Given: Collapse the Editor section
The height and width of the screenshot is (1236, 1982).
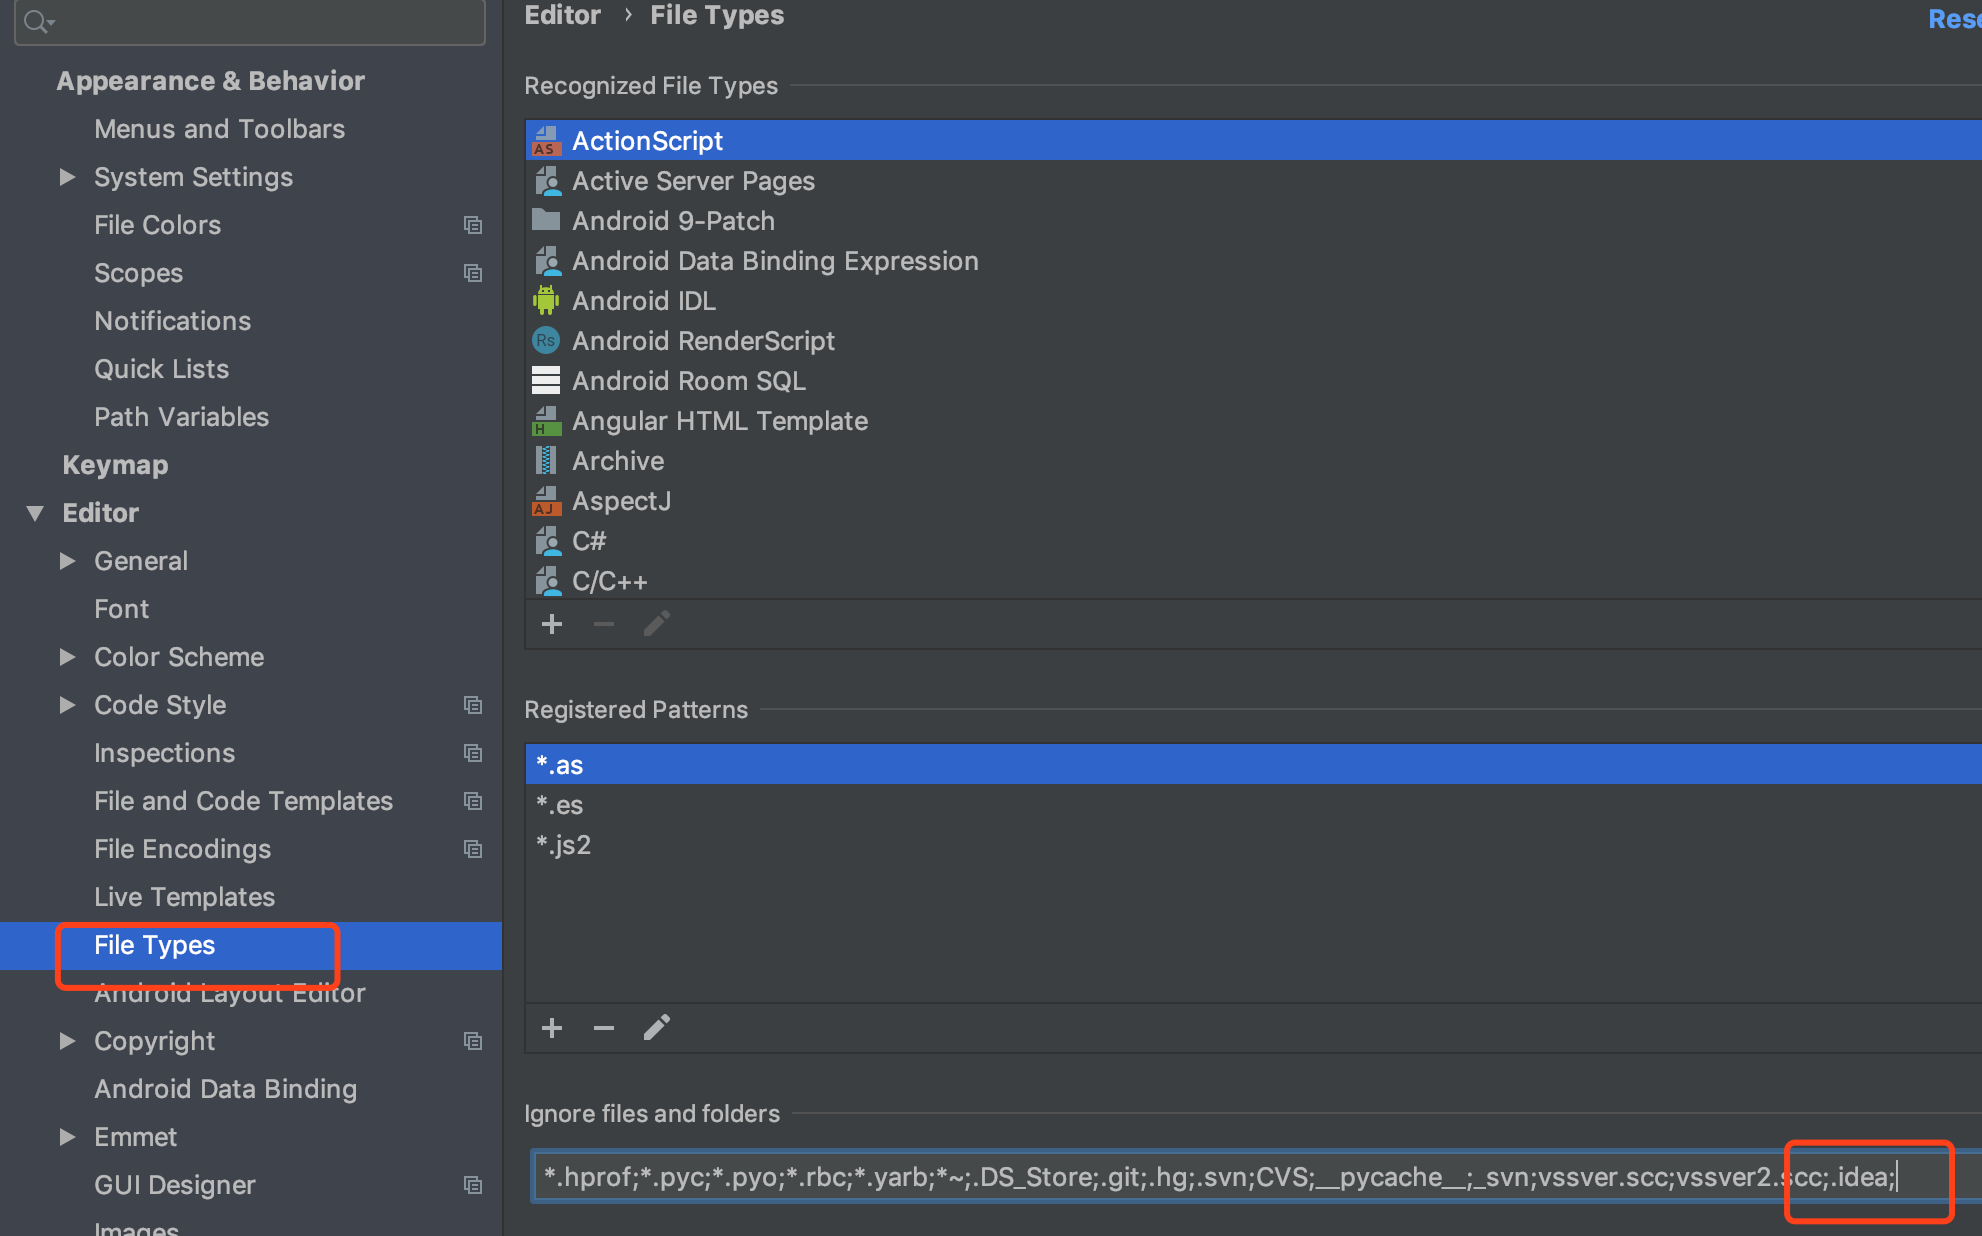Looking at the screenshot, I should (x=35, y=513).
